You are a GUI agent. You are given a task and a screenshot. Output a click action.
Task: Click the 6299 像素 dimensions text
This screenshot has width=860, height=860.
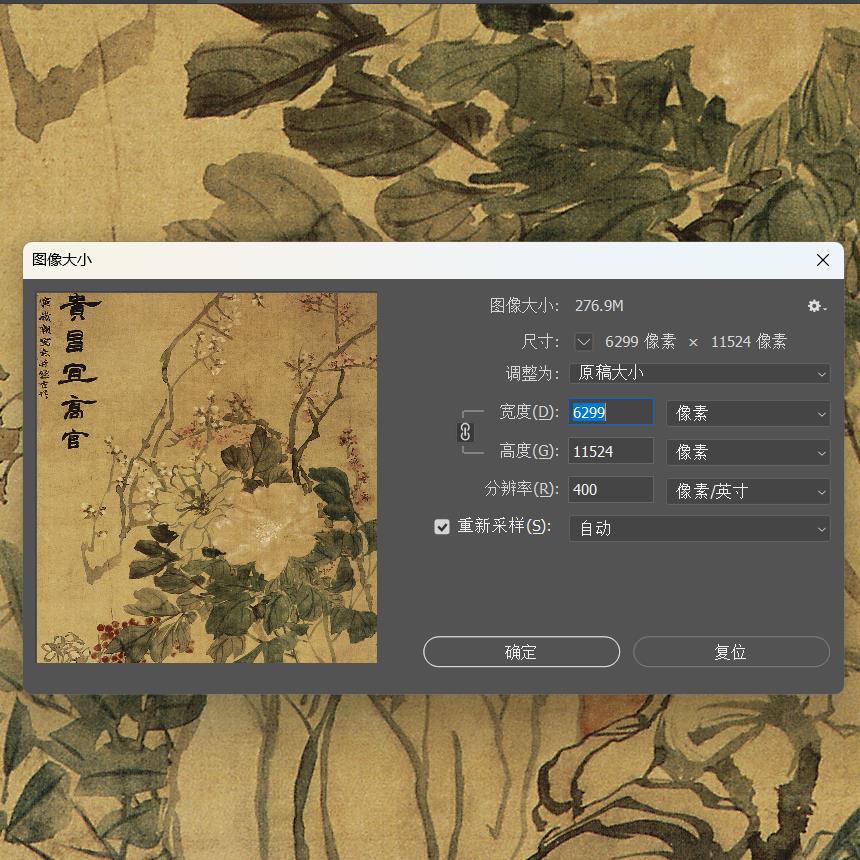coord(640,342)
